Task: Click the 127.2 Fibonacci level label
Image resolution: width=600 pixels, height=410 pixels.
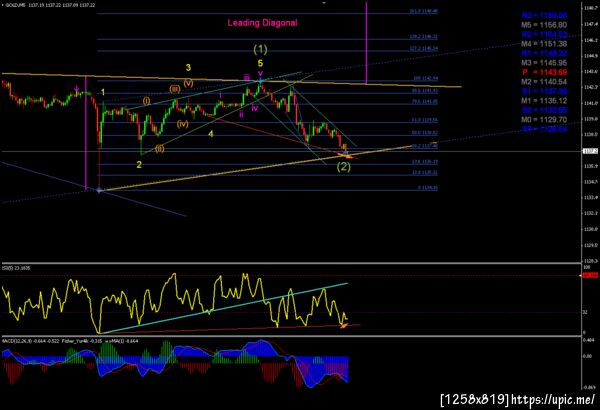Action: coord(424,49)
